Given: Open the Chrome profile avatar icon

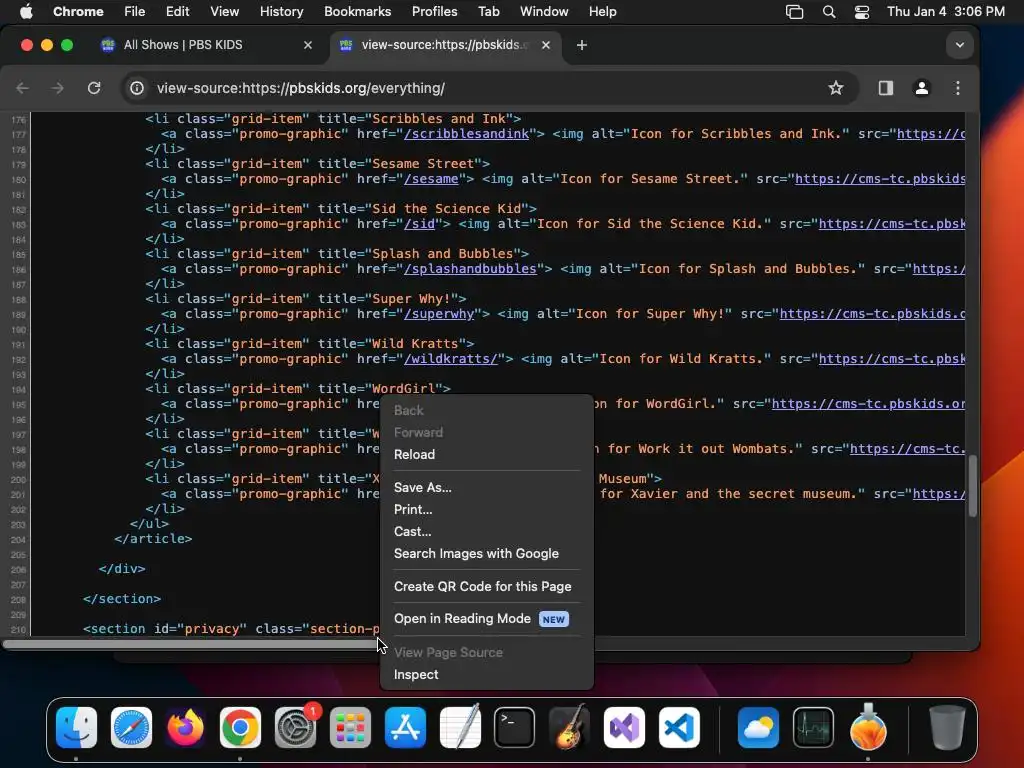Looking at the screenshot, I should pyautogui.click(x=921, y=88).
